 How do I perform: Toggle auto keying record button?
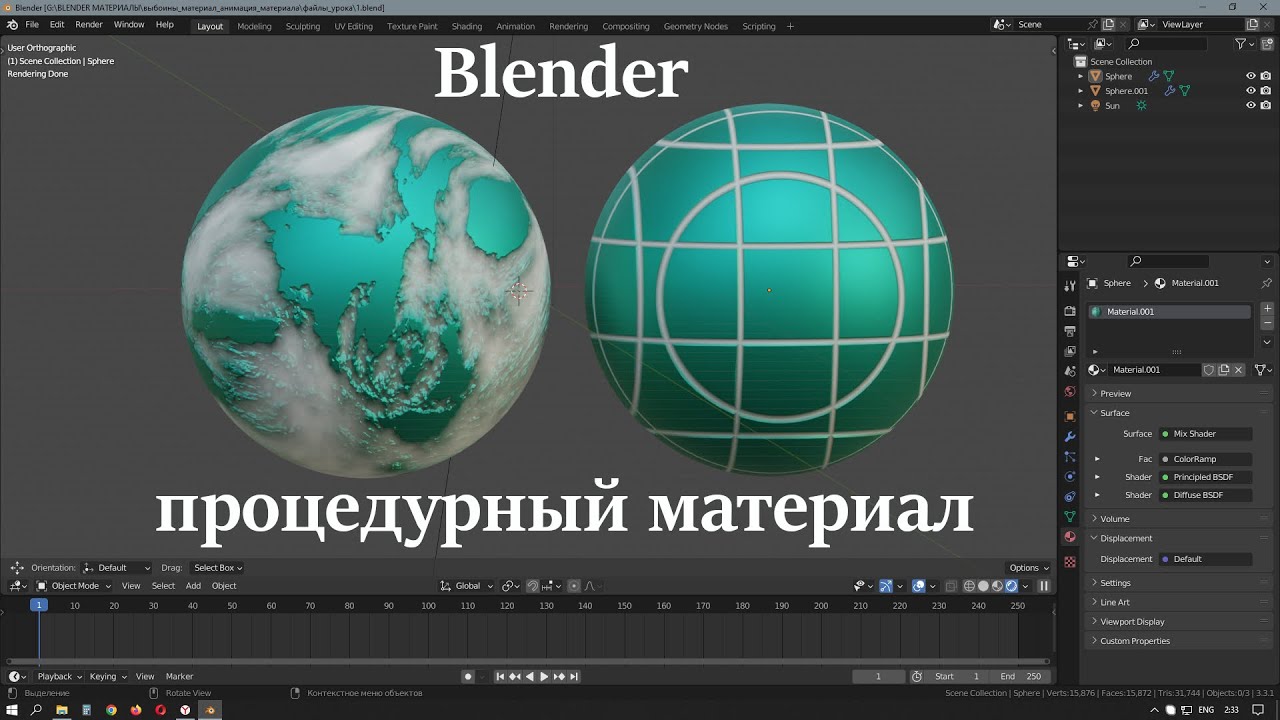click(x=468, y=677)
